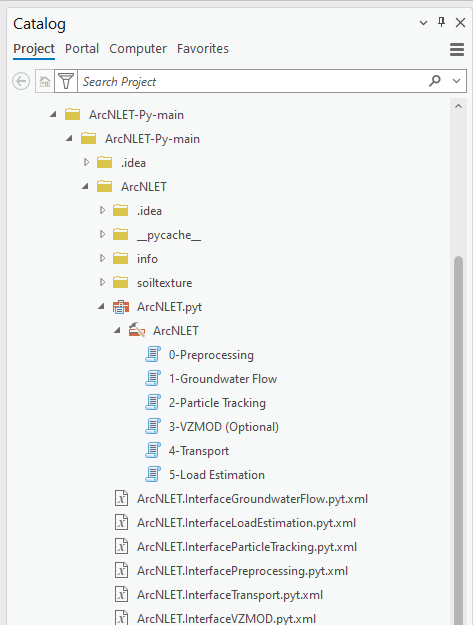Collapse the ArcNLET toolset node
Viewport: 473px width, 625px height.
click(117, 330)
